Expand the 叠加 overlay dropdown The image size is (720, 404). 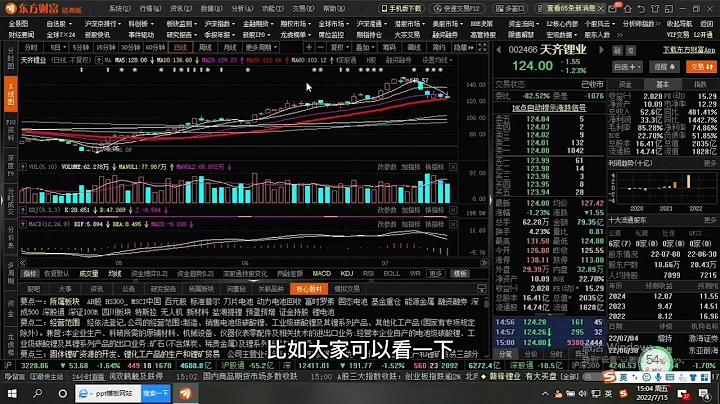tap(365, 47)
